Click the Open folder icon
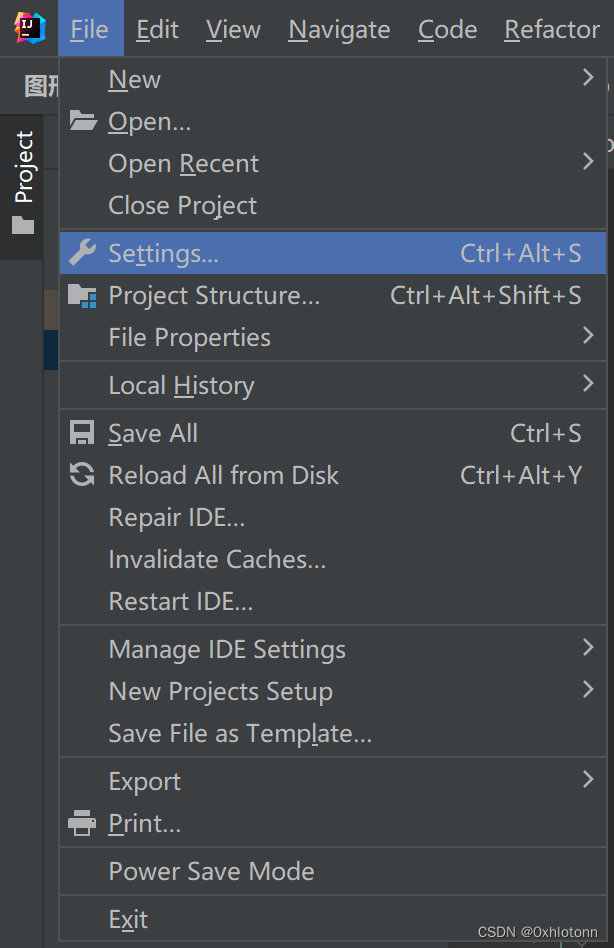The image size is (614, 948). coord(83,121)
